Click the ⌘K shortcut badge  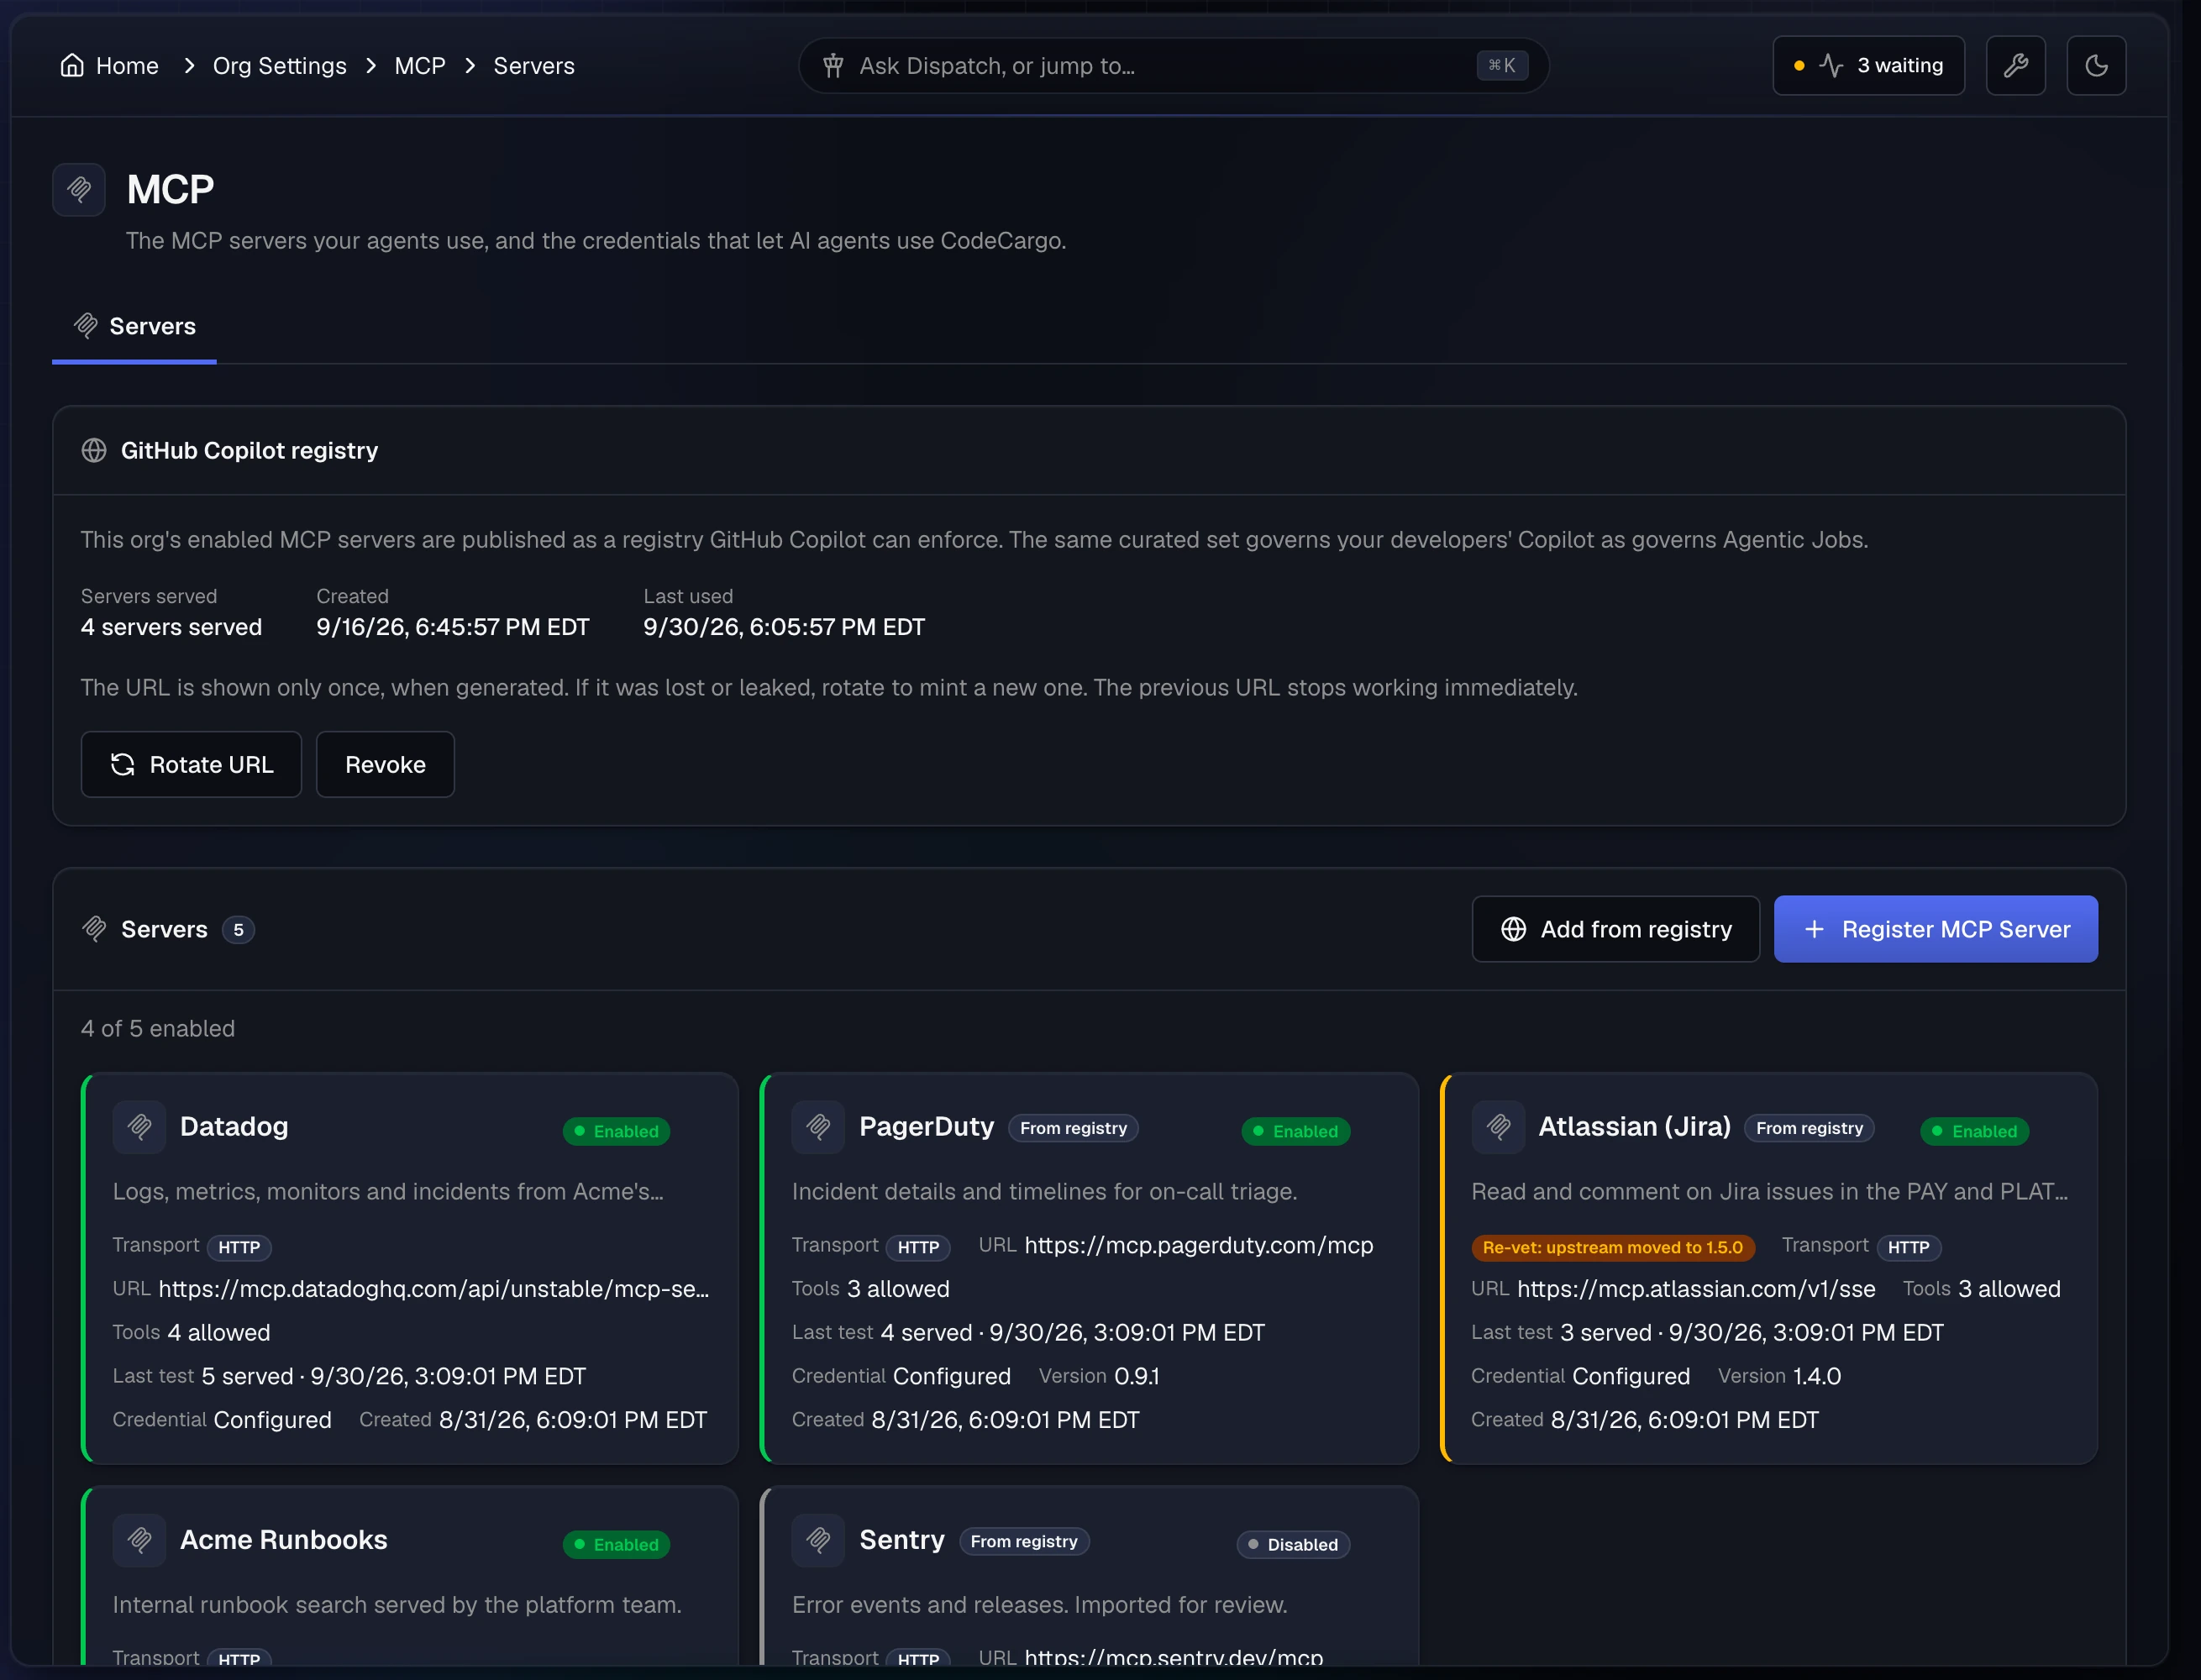[x=1501, y=66]
